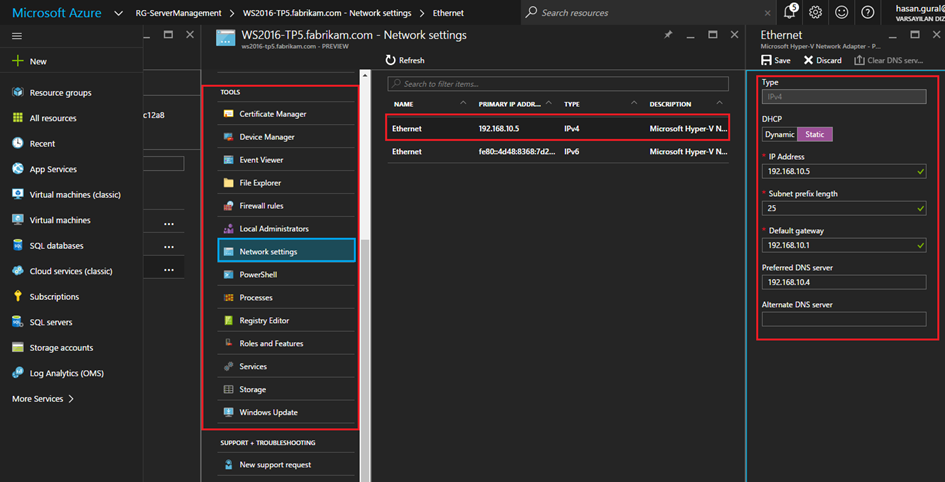
Task: Expand the Azure logo dropdown chevron
Action: click(118, 13)
